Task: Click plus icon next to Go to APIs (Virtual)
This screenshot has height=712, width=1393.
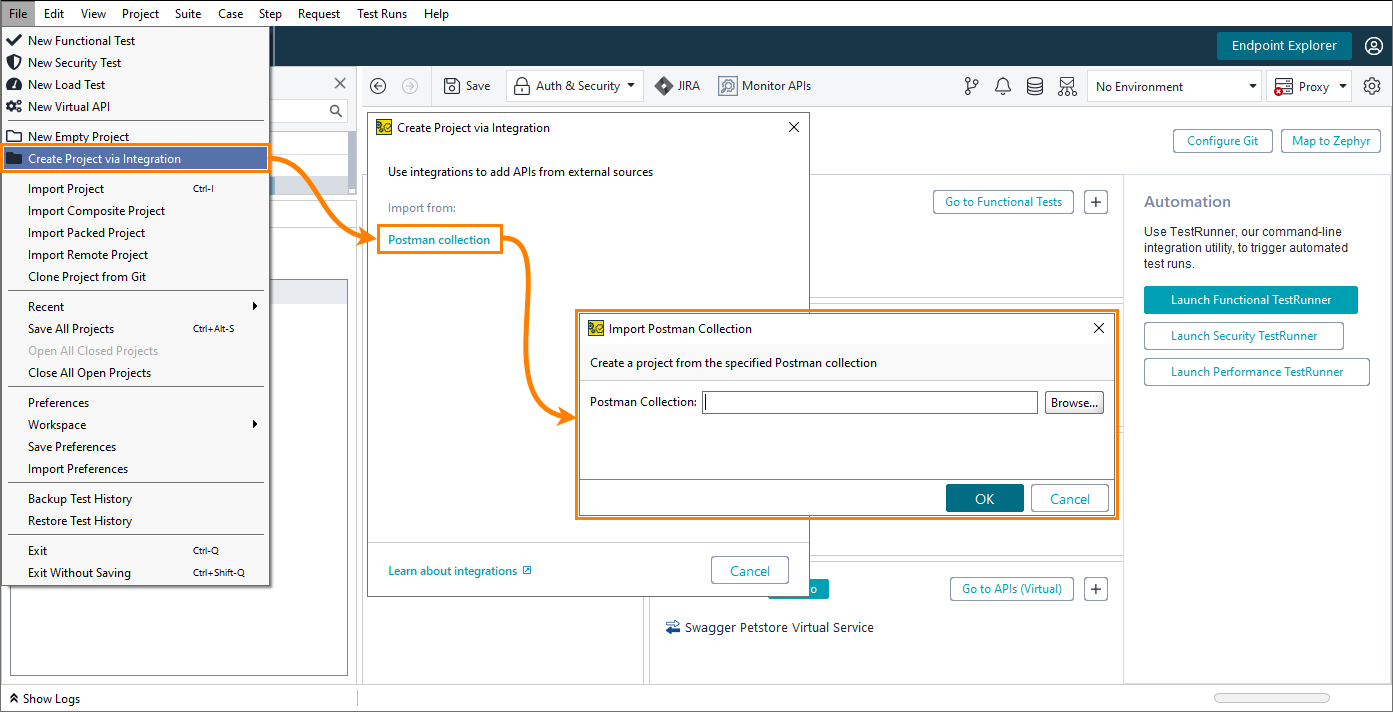Action: pyautogui.click(x=1096, y=589)
